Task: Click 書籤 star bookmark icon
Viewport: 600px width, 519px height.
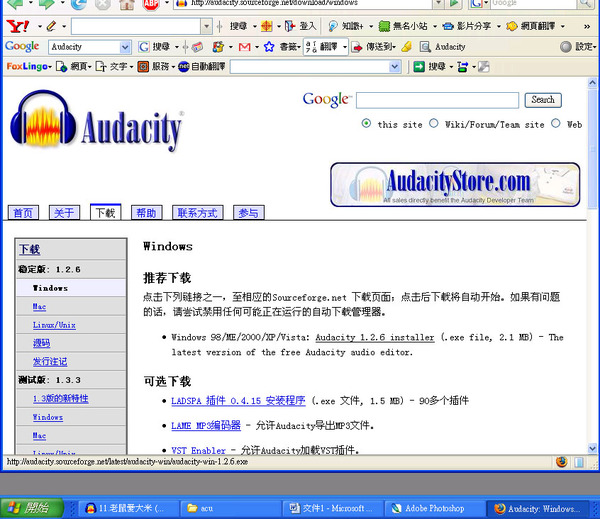Action: tap(269, 47)
